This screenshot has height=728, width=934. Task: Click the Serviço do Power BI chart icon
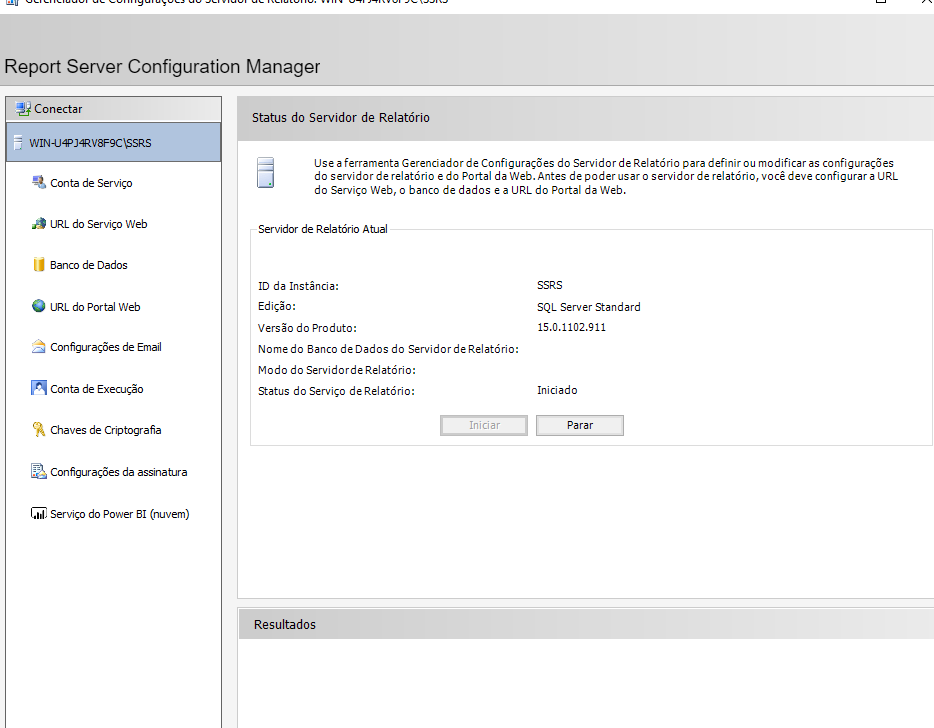39,514
